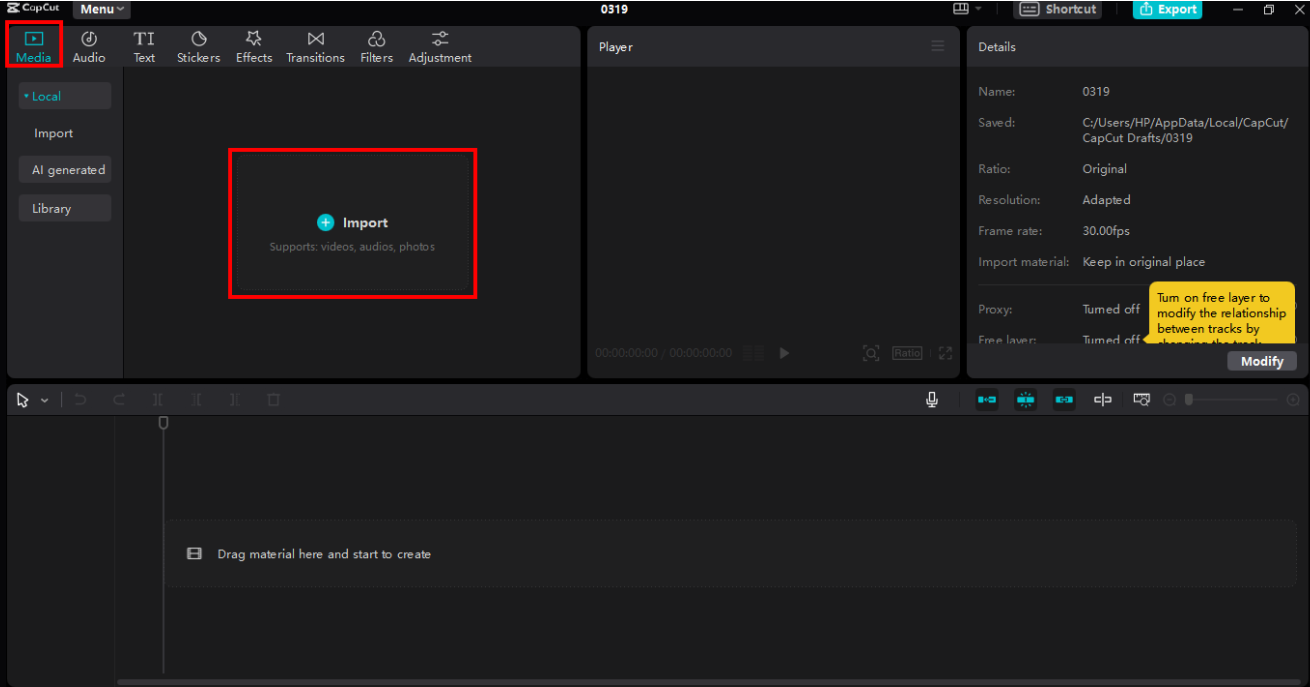Open the Player panel options menu
1310x687 pixels.
coord(937,46)
